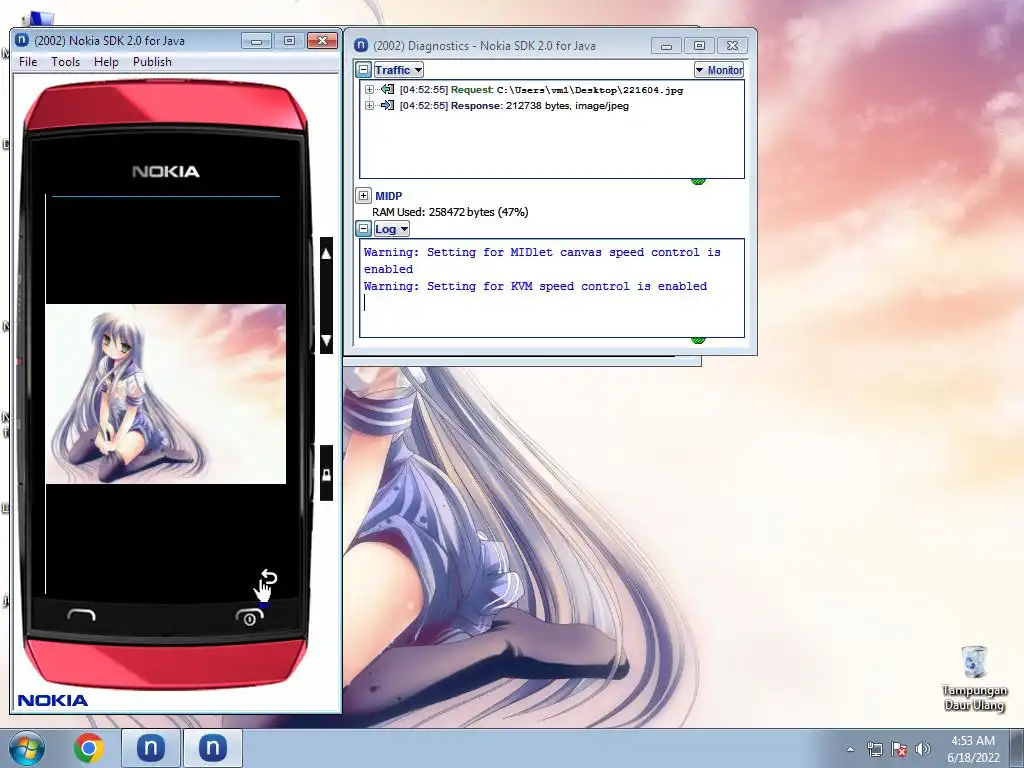Open the Monitor dropdown
The image size is (1024, 768).
click(719, 70)
